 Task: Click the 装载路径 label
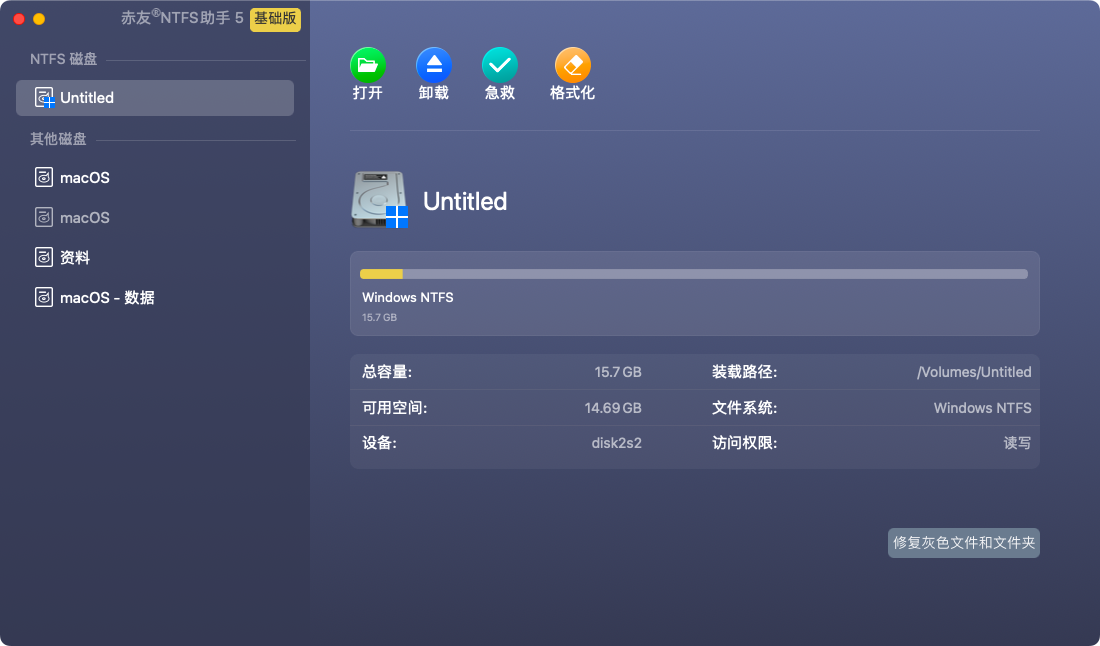[x=744, y=372]
